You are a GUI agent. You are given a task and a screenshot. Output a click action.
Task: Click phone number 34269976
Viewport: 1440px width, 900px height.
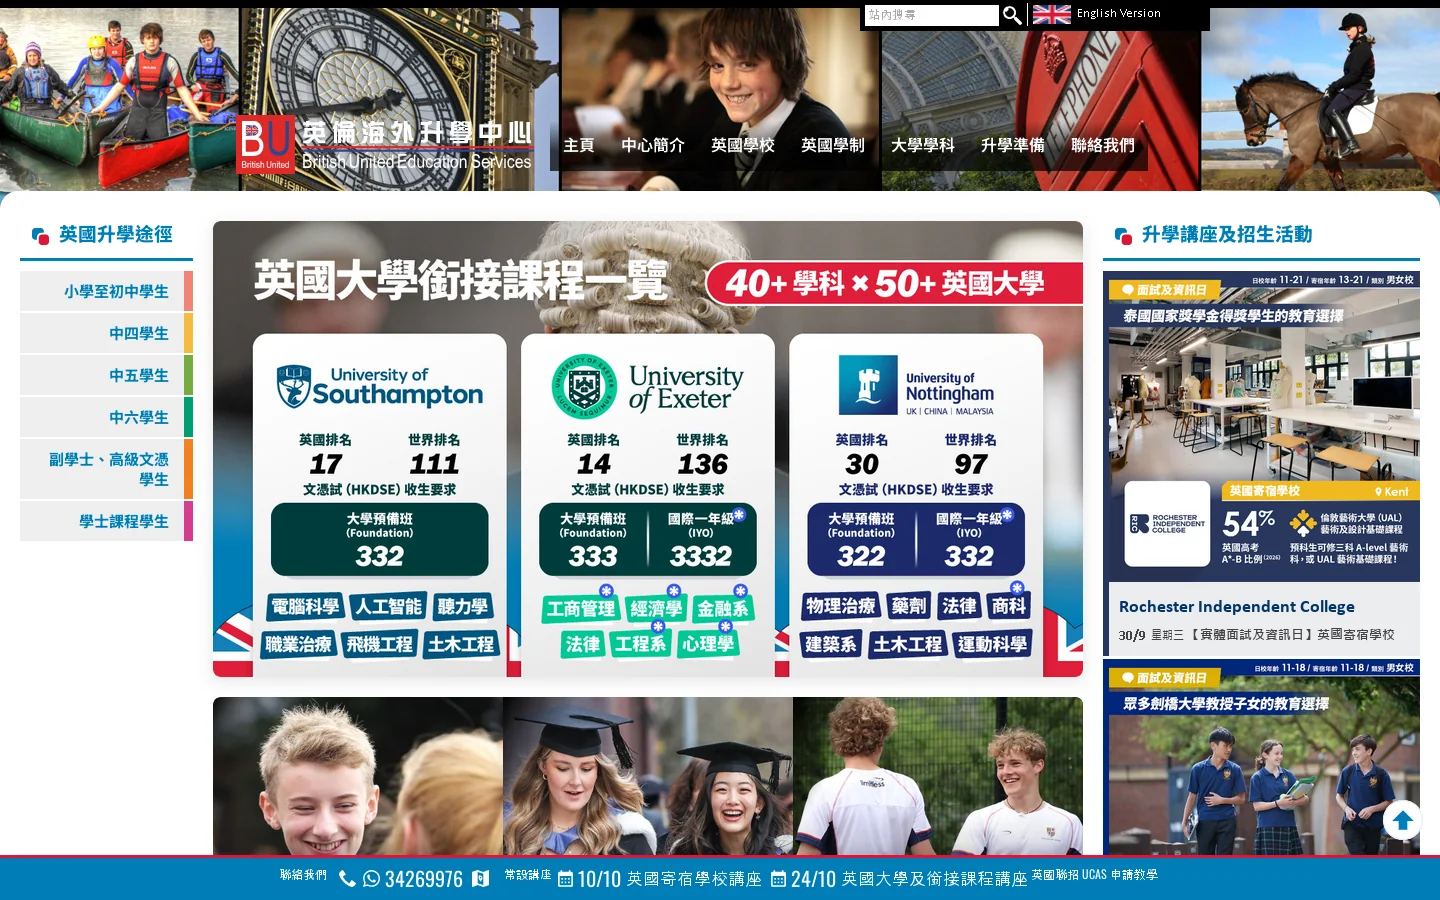424,879
